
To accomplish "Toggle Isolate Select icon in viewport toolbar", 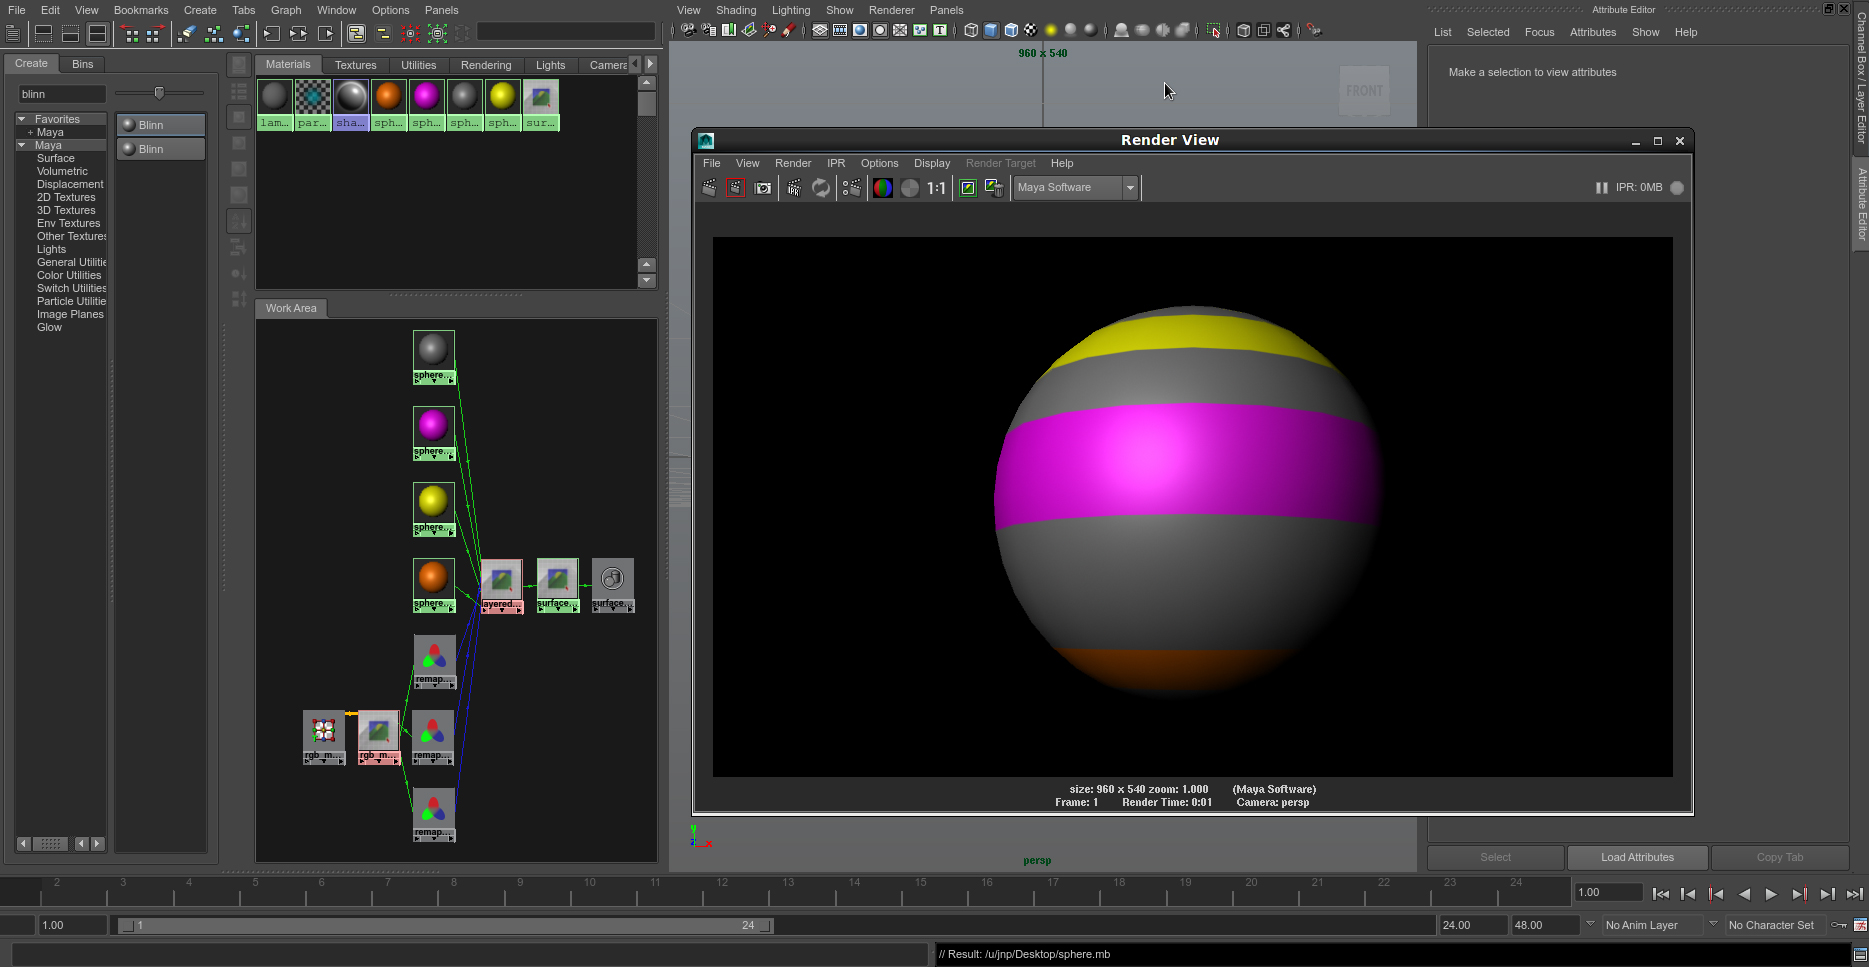I will [x=1214, y=30].
